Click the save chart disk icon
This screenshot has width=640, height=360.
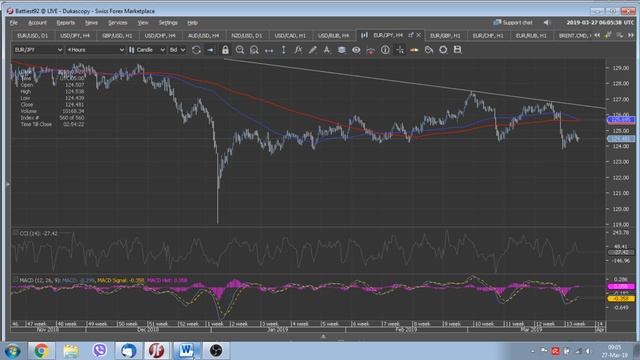(457, 50)
